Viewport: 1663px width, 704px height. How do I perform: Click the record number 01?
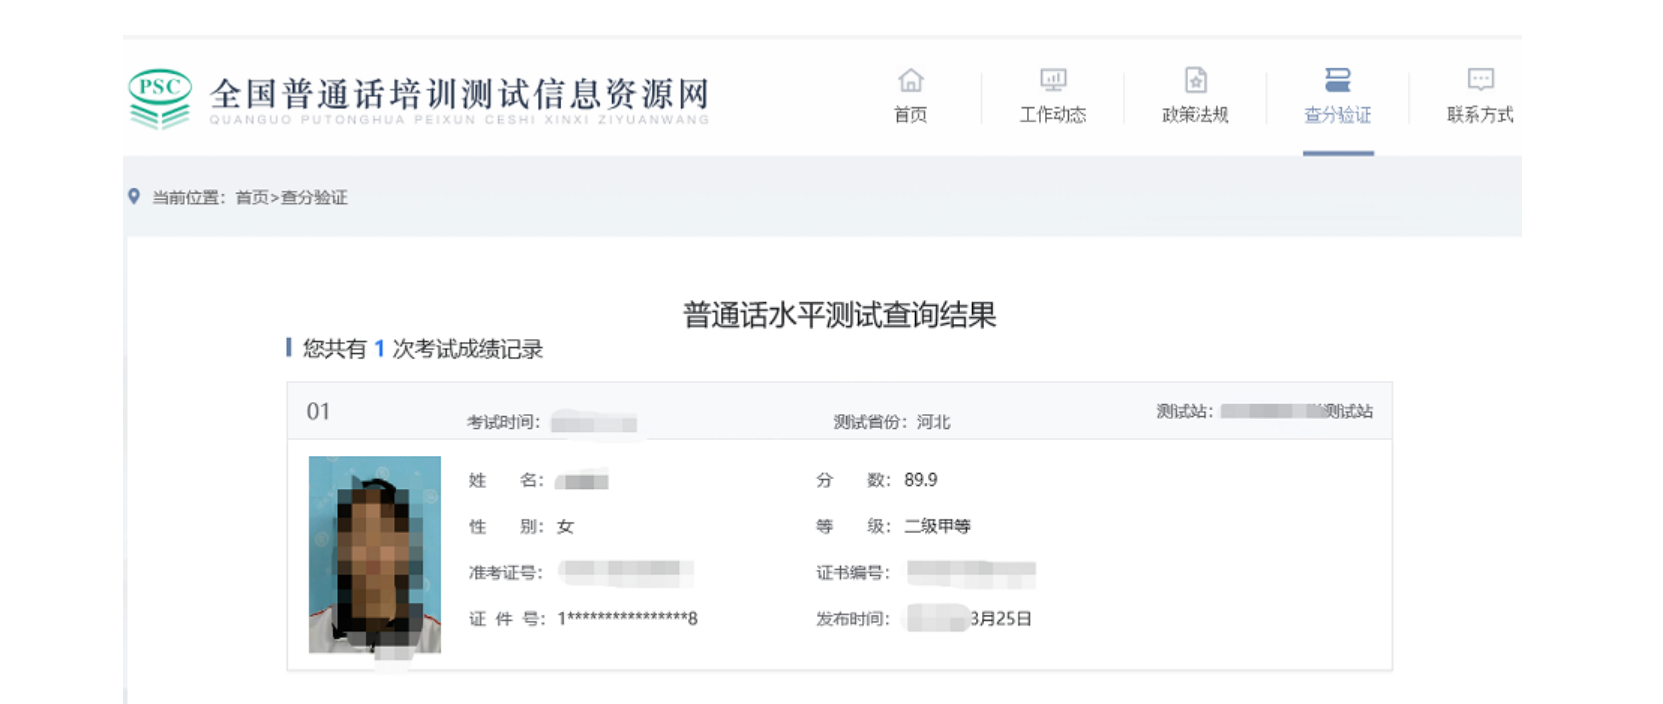pyautogui.click(x=318, y=411)
